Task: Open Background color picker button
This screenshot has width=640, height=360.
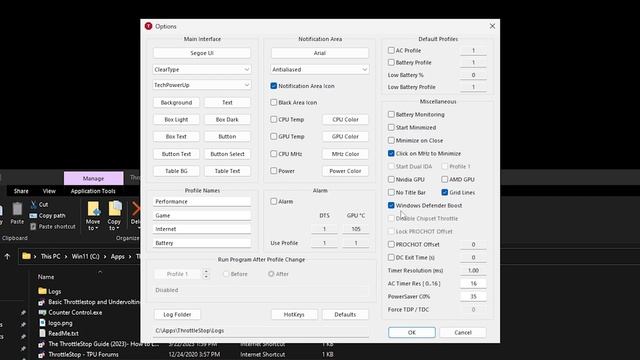Action: pyautogui.click(x=176, y=102)
